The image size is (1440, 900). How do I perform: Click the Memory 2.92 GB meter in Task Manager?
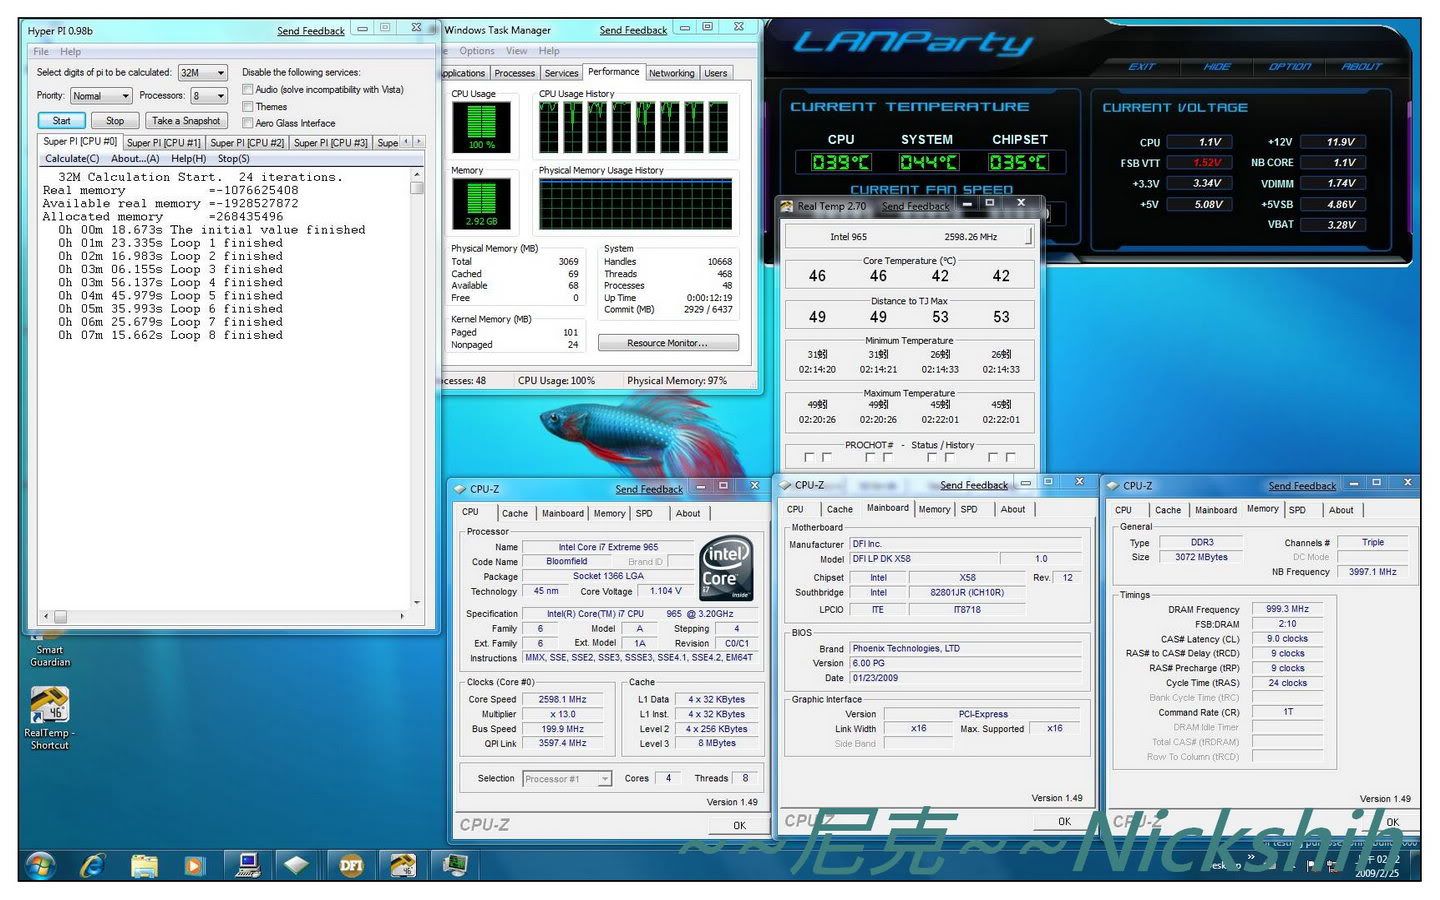click(x=481, y=203)
